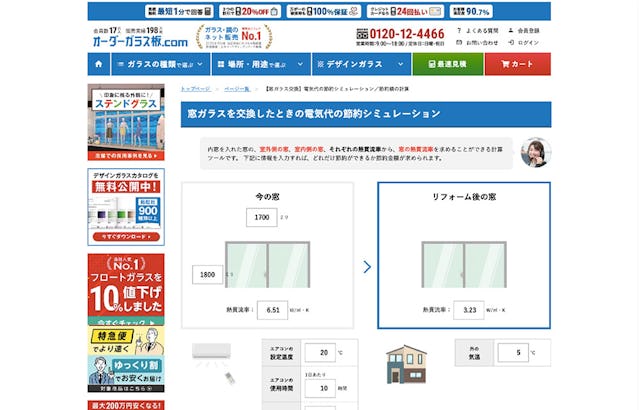Open the フロートガラスを10%値下げ banner
Viewport: 640px width, 410px height.
pyautogui.click(x=126, y=289)
